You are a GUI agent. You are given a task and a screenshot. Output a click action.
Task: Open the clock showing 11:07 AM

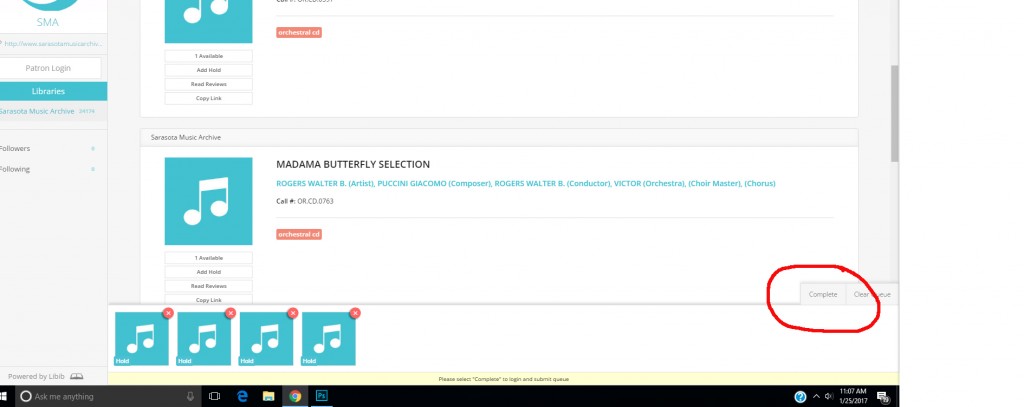853,396
